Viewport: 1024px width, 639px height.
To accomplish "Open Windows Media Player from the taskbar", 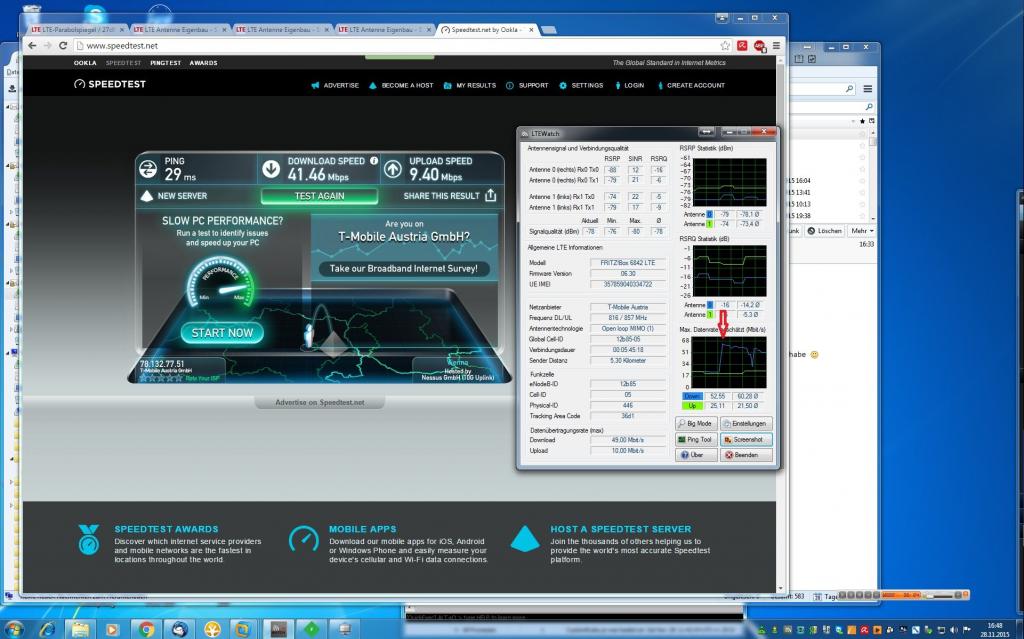I will 112,629.
